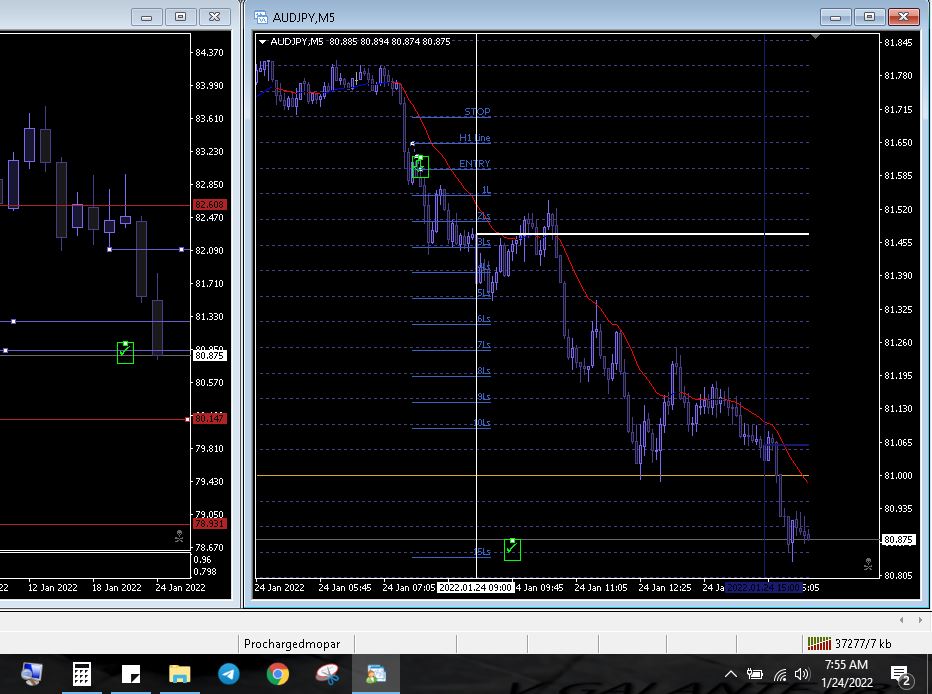The width and height of the screenshot is (932, 694).
Task: Open the volume speaker tray icon
Action: (x=802, y=674)
